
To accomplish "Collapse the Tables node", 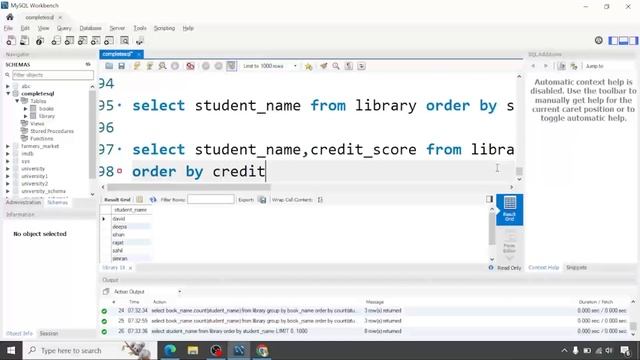I will pos(17,101).
